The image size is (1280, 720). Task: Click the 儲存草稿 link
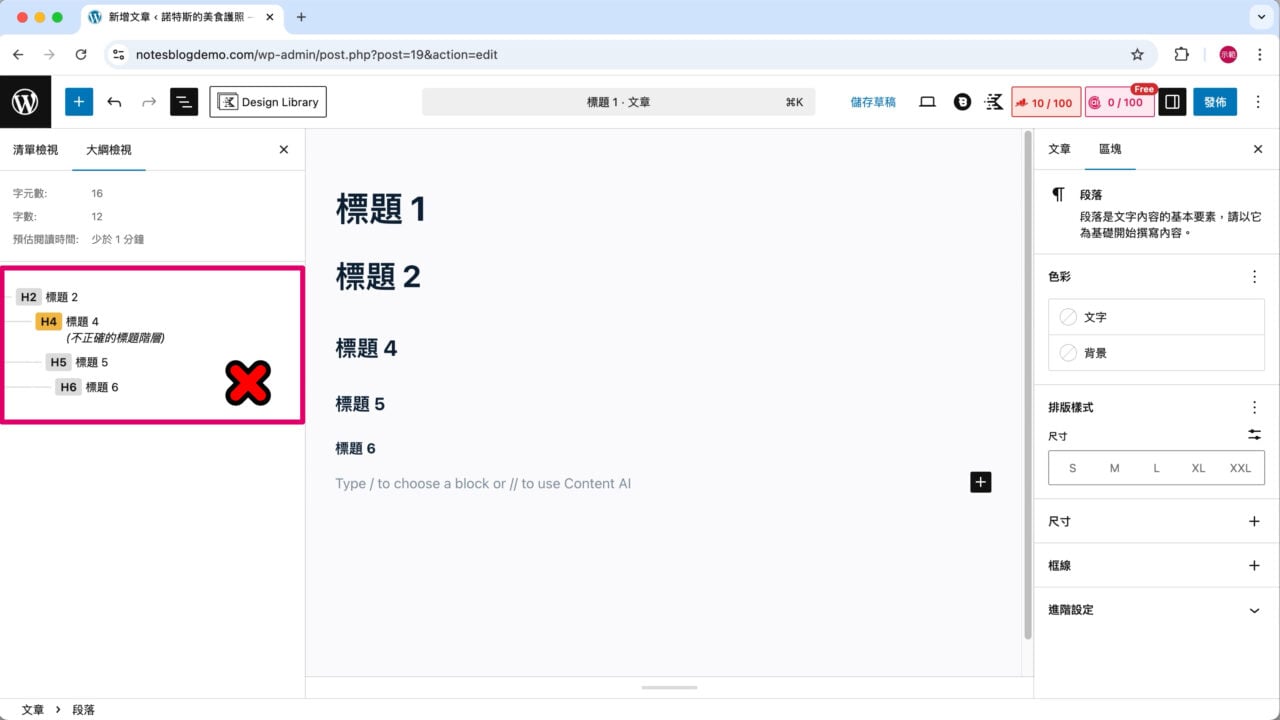tap(872, 101)
